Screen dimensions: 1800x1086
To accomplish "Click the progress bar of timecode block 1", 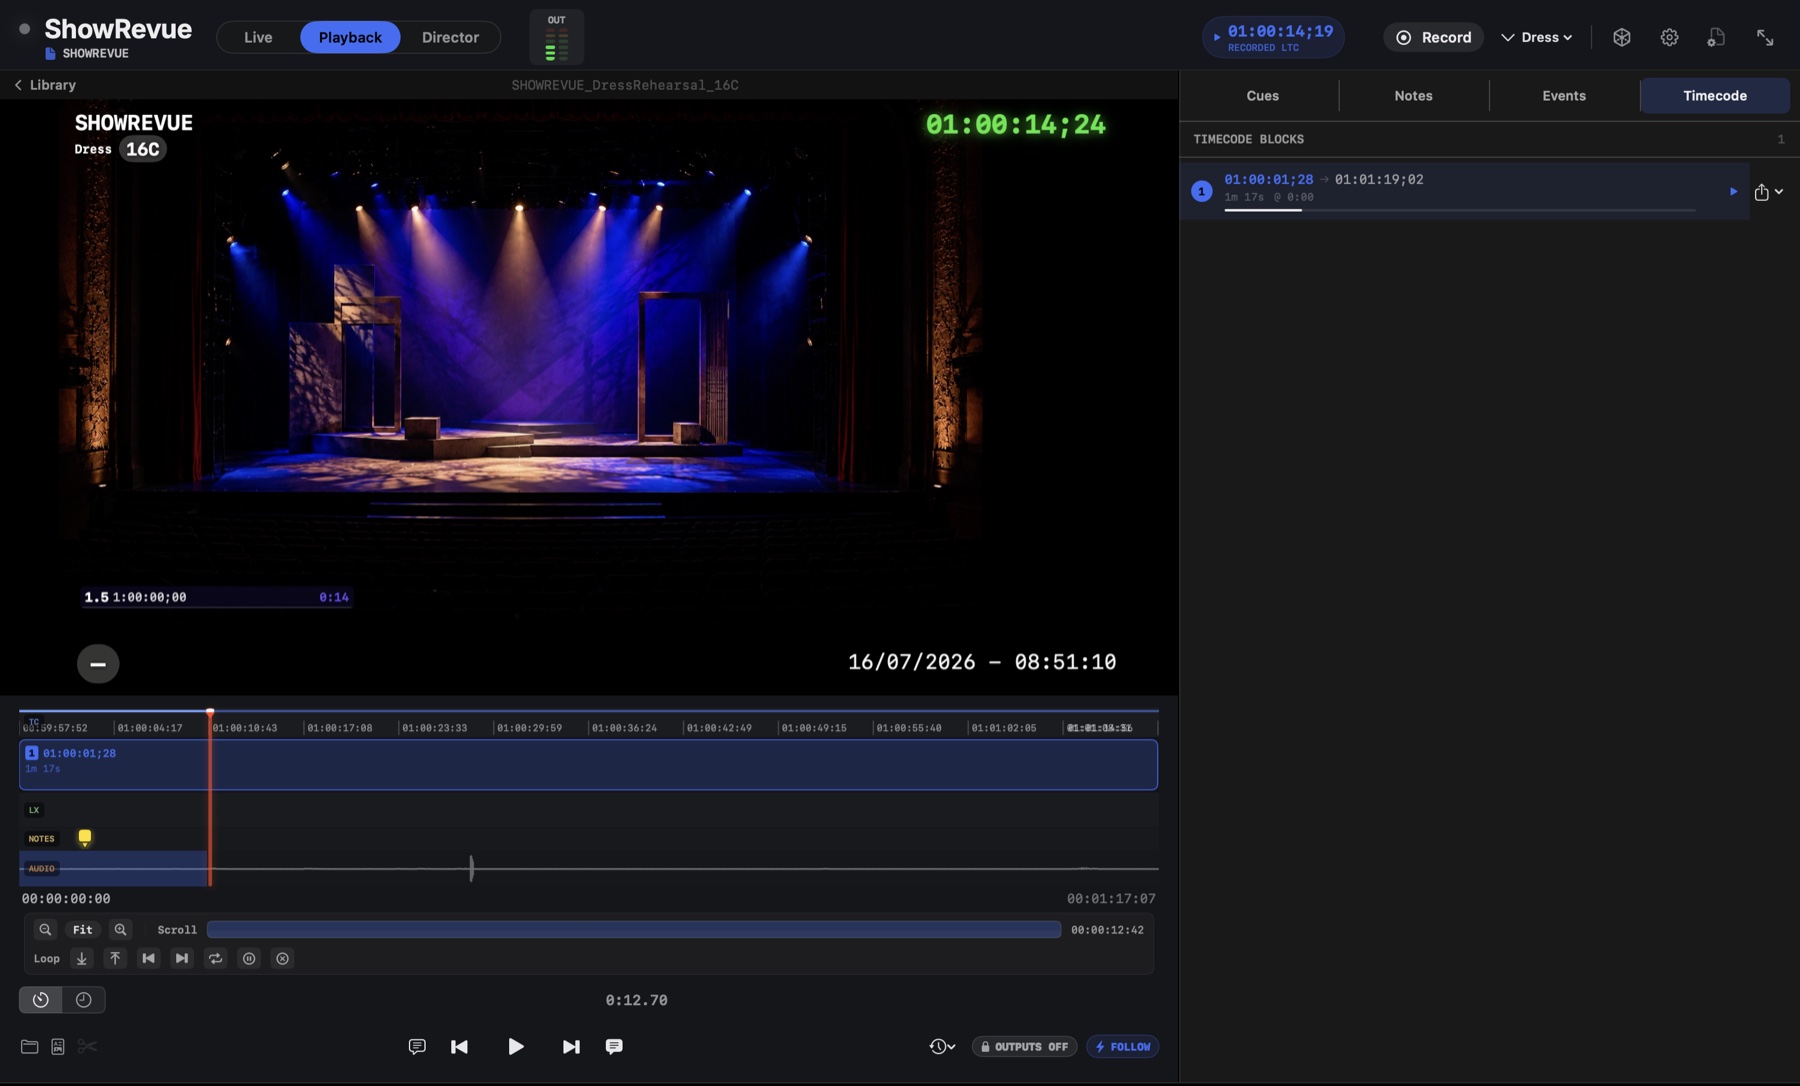I will [1459, 210].
